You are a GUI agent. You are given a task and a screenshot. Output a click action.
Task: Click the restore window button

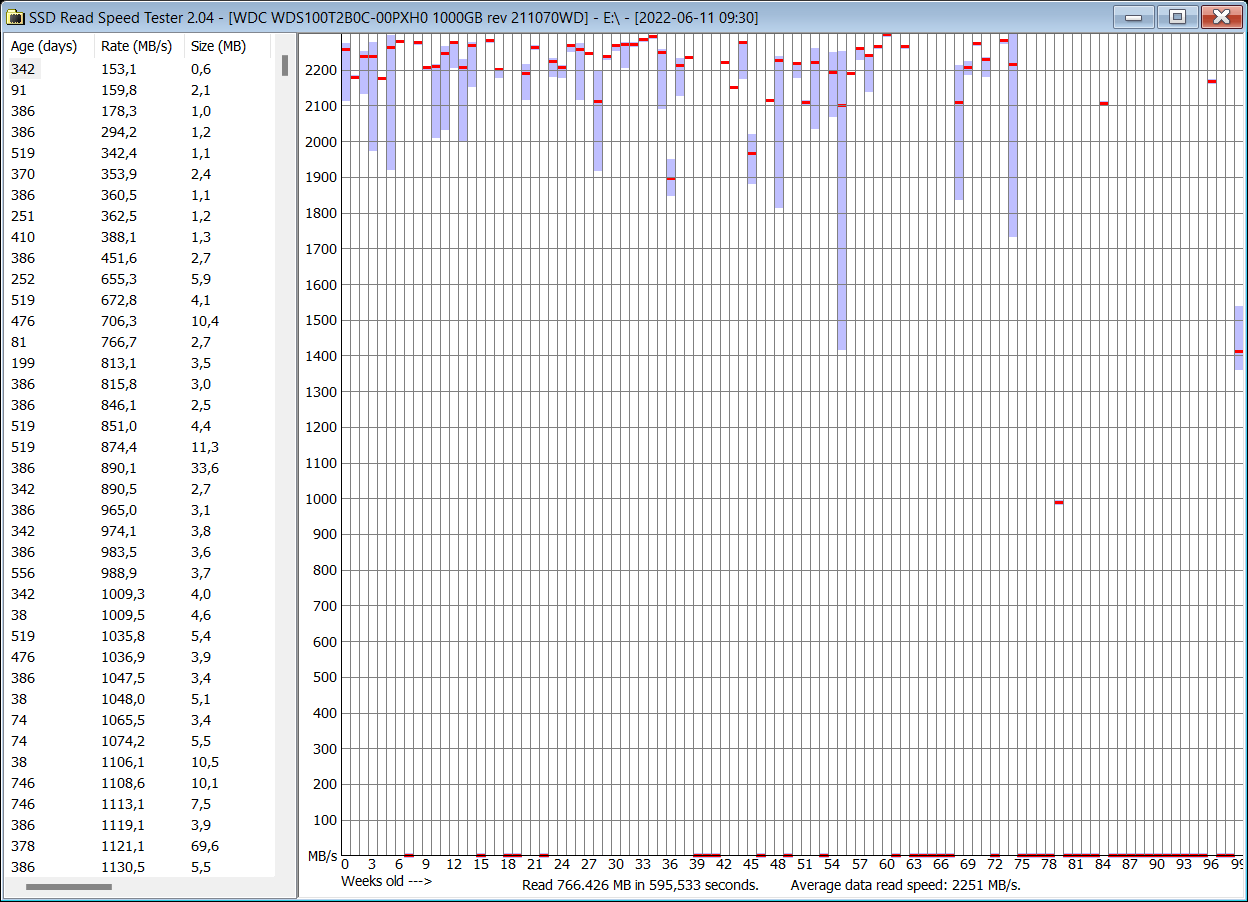pyautogui.click(x=1177, y=17)
